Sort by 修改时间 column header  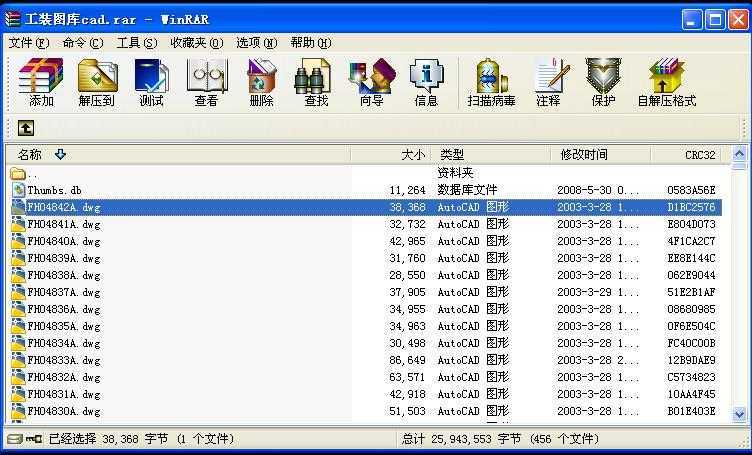coord(600,155)
